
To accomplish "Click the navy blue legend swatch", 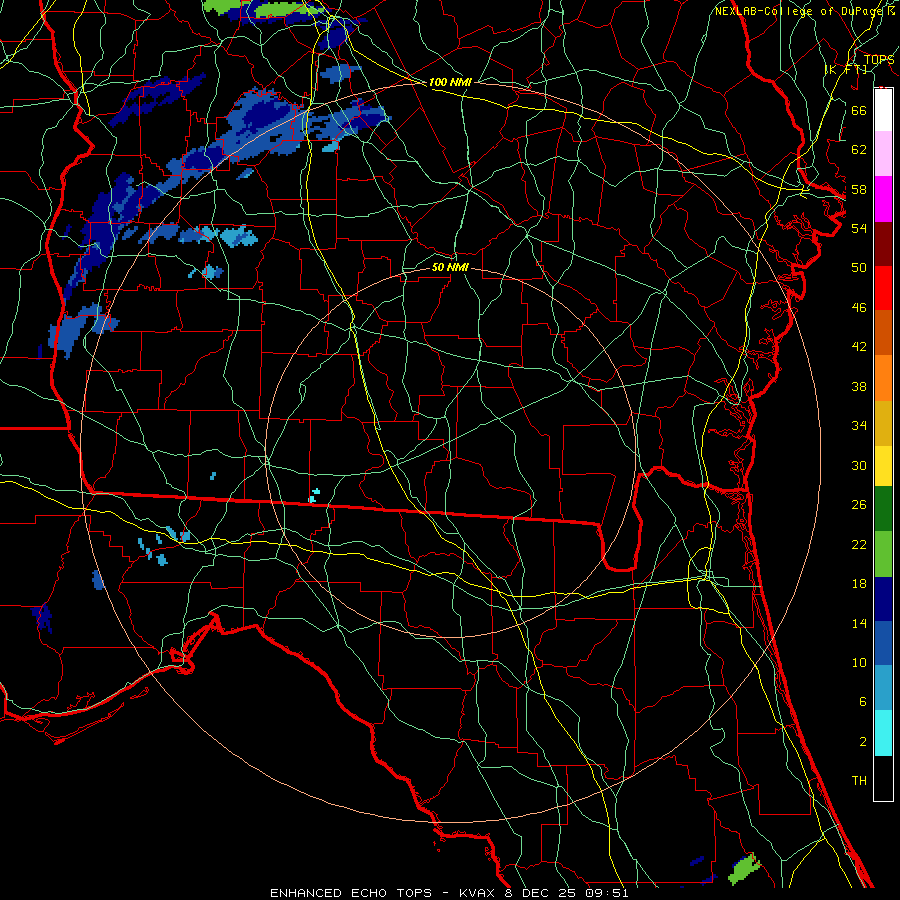I will [x=883, y=599].
